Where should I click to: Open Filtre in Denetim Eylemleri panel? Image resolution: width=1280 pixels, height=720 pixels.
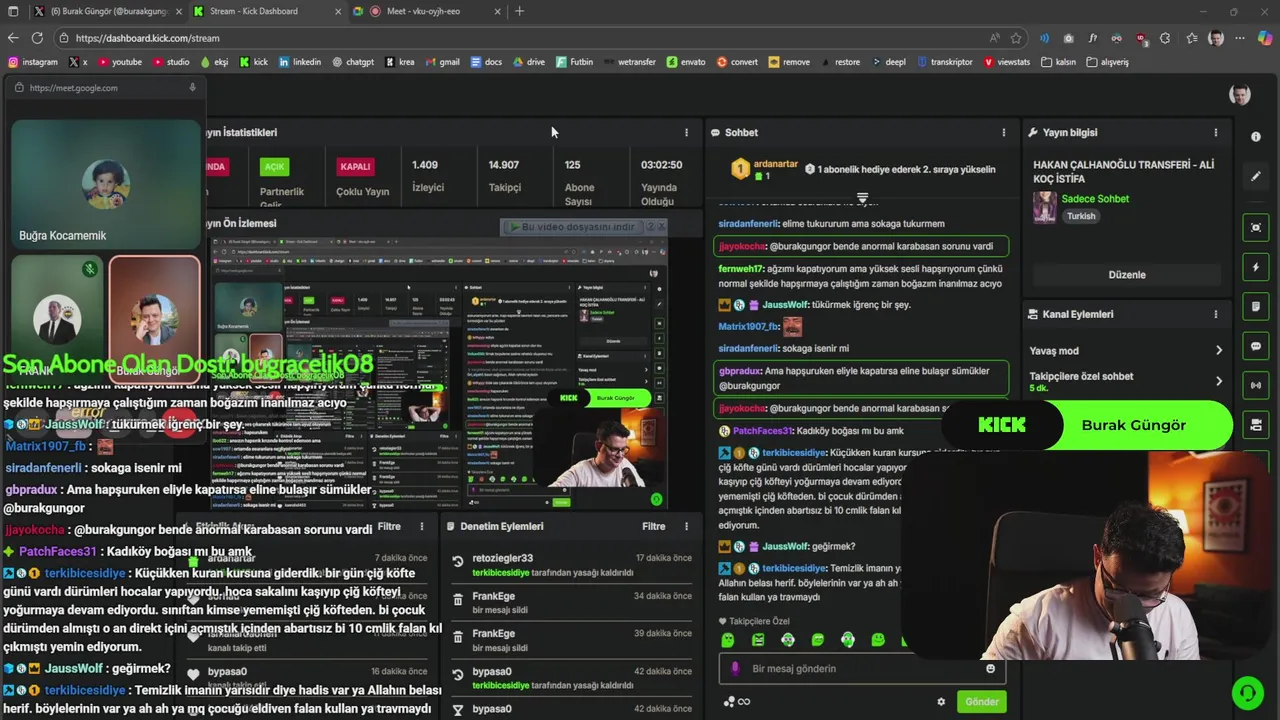tap(653, 526)
